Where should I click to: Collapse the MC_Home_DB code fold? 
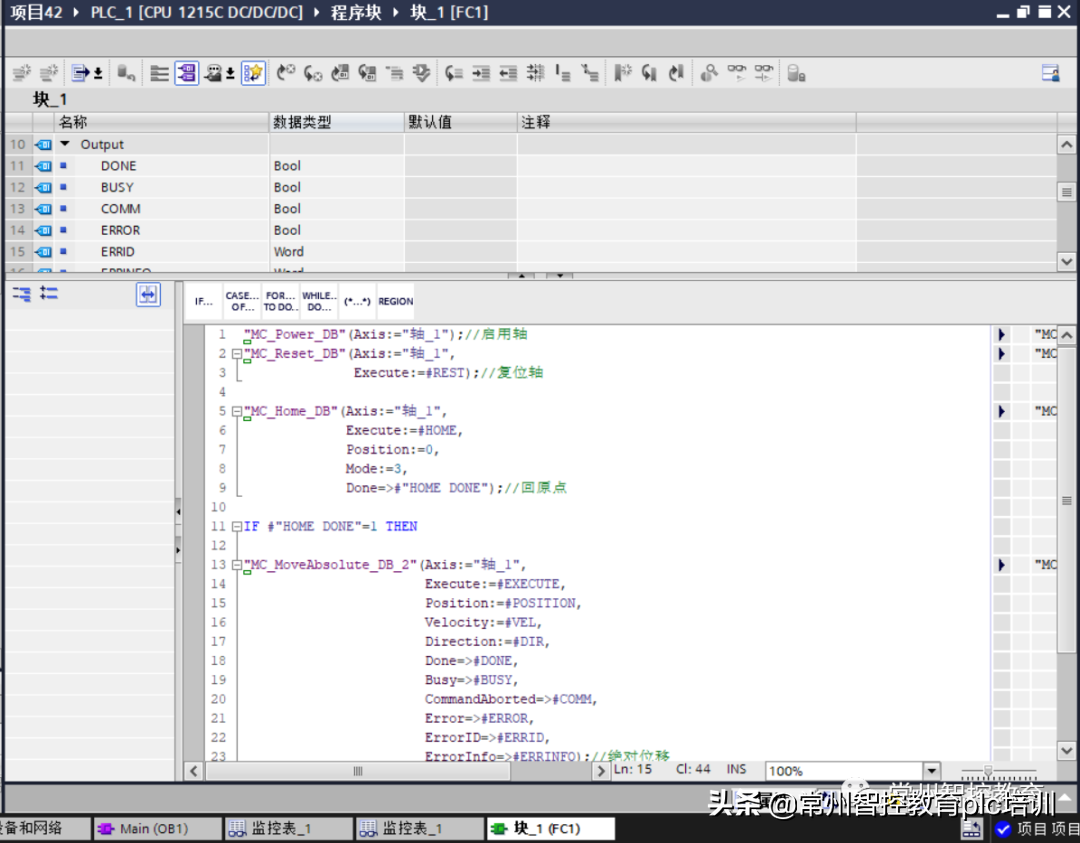tap(236, 411)
